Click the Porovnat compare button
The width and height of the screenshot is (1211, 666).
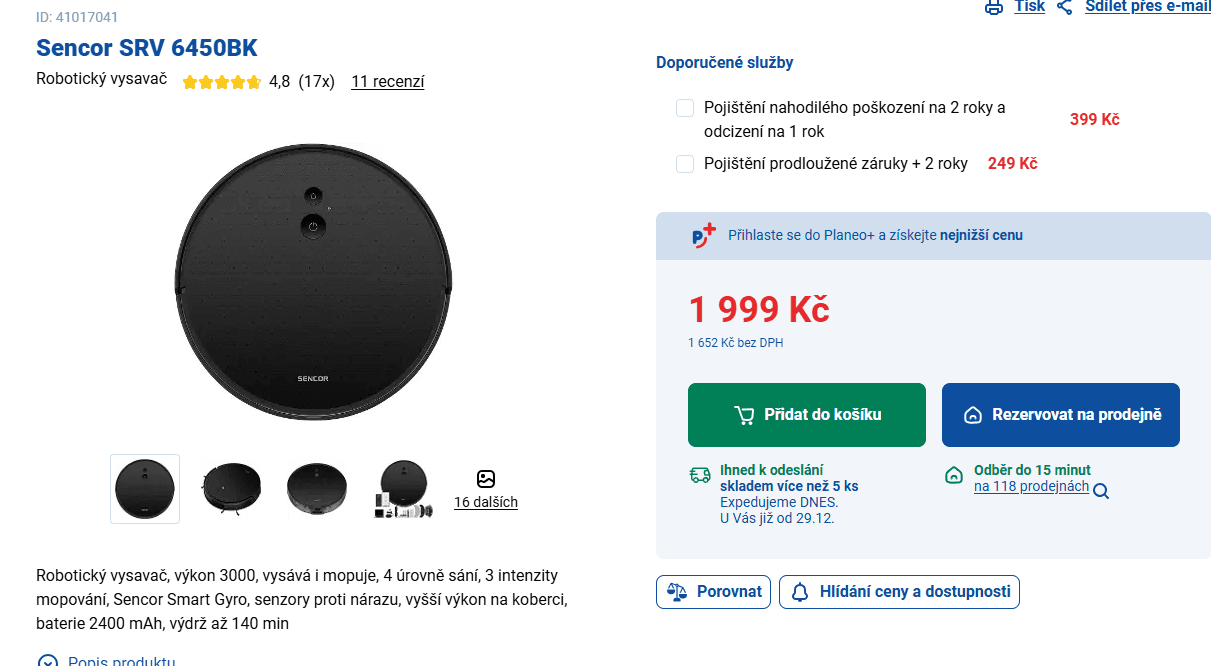tap(714, 592)
